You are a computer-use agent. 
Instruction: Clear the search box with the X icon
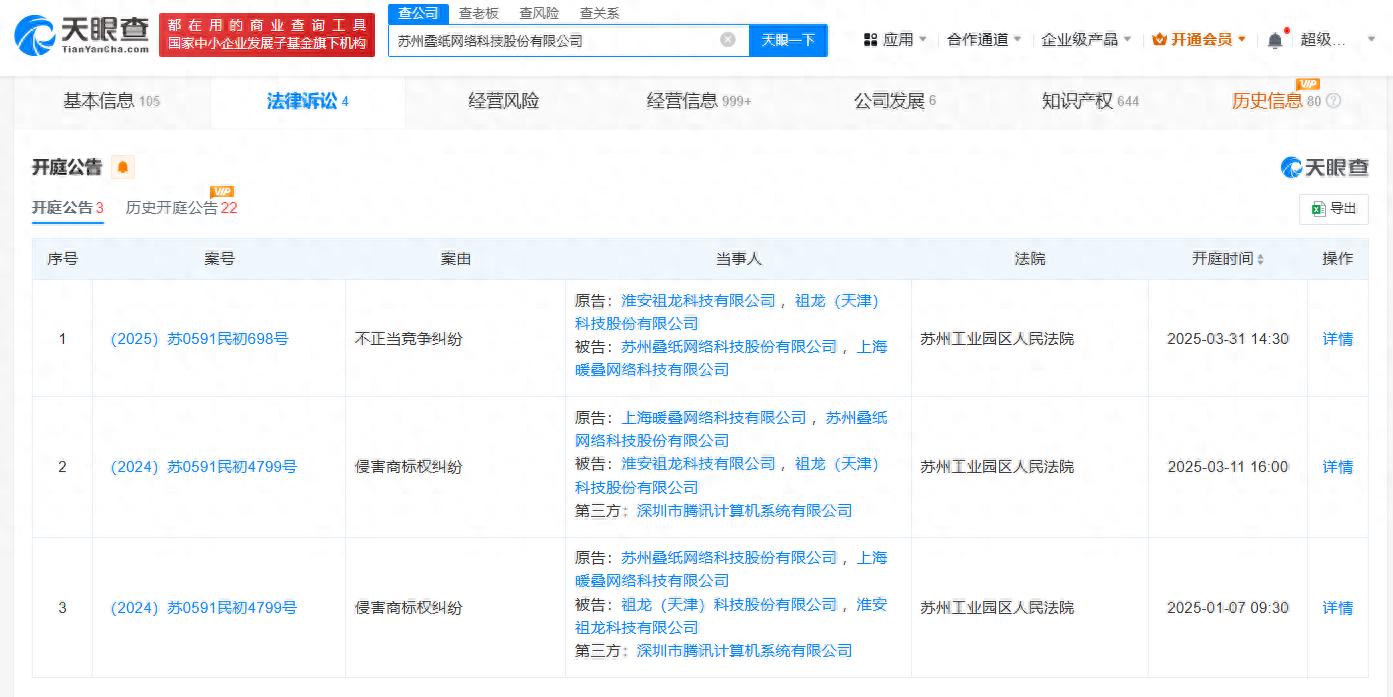728,40
